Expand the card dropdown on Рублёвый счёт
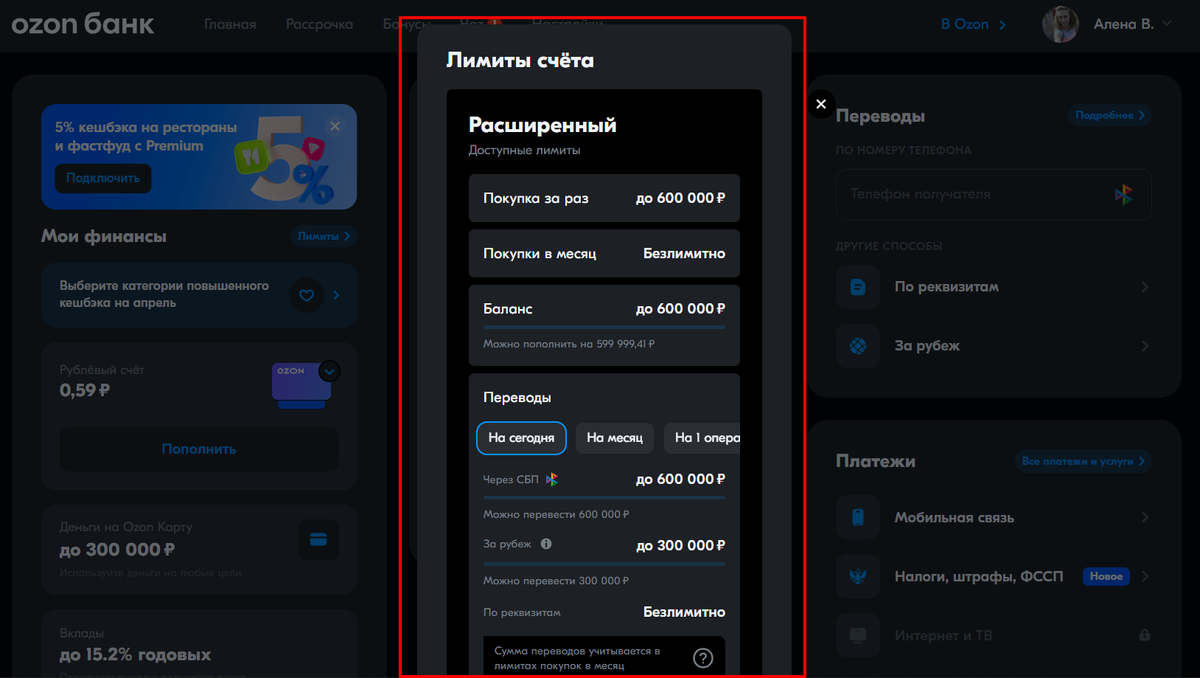This screenshot has height=678, width=1200. click(330, 371)
